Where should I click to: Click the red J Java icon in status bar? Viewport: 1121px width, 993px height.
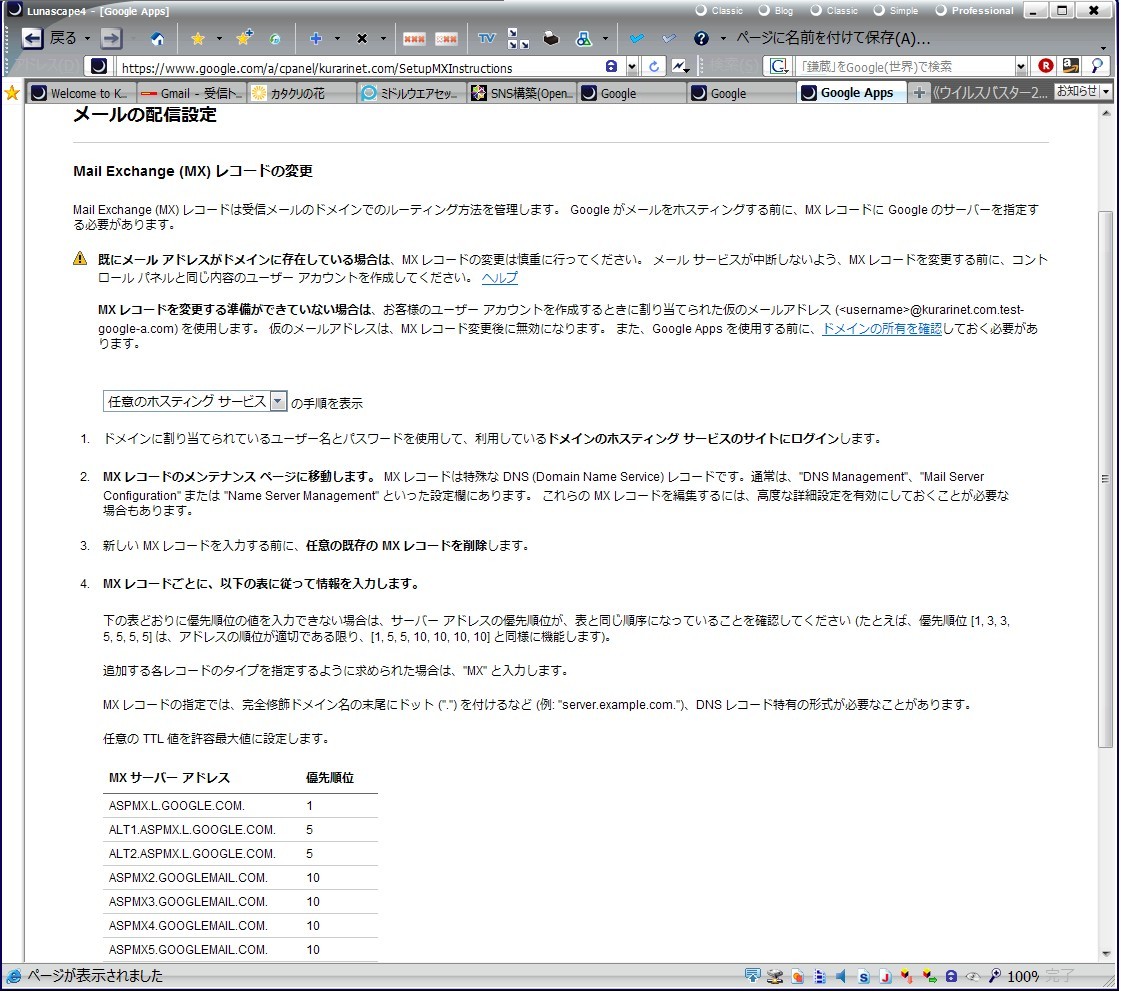click(885, 977)
